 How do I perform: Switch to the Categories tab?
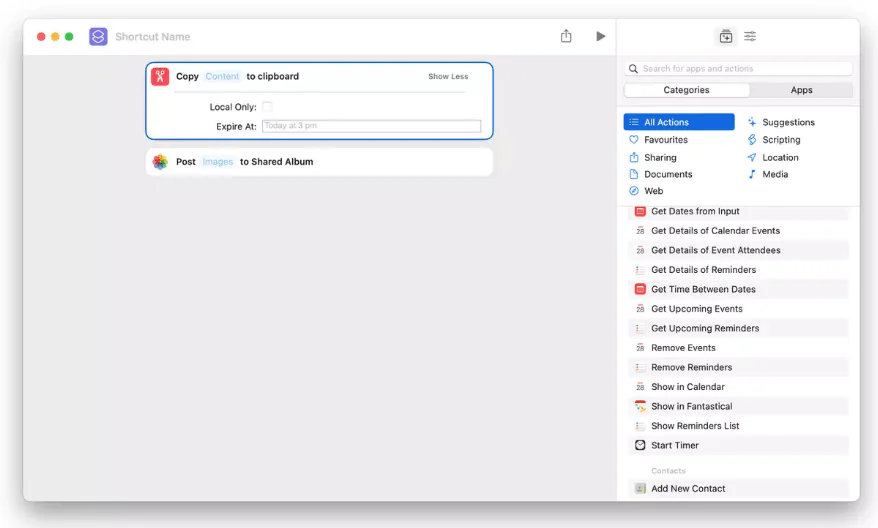(686, 90)
